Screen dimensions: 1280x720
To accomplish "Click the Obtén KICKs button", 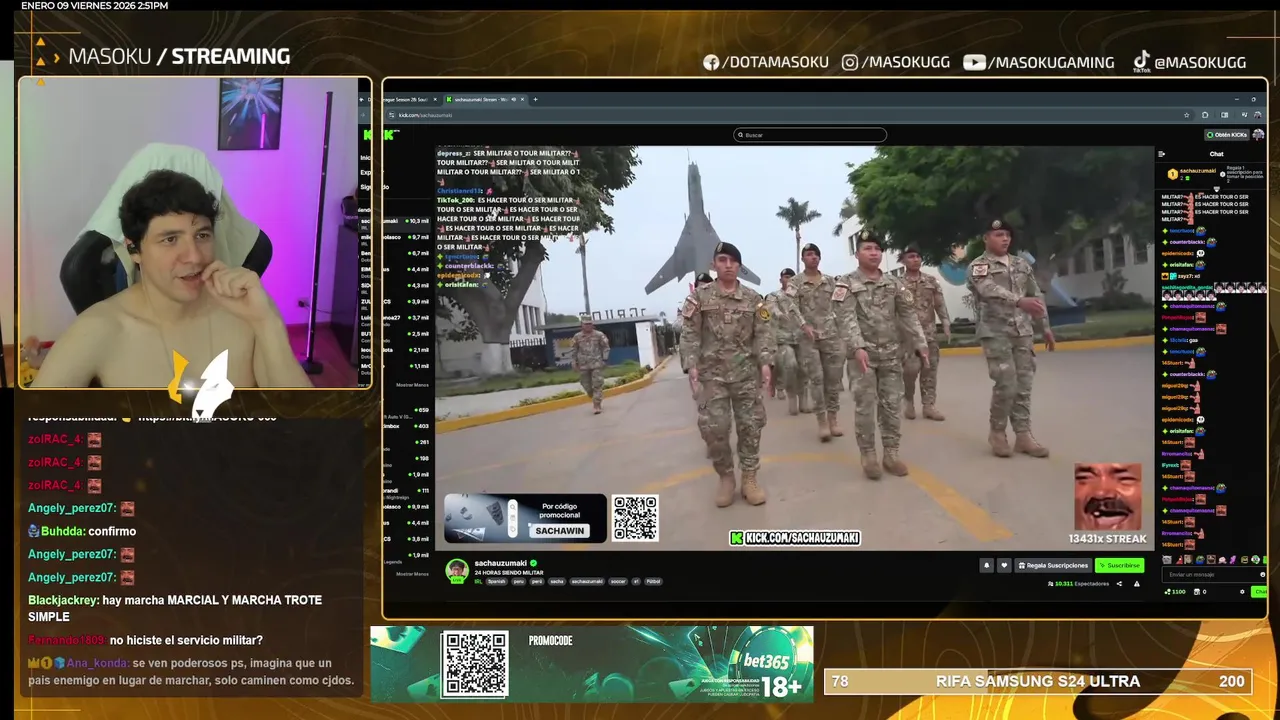I will point(1227,135).
